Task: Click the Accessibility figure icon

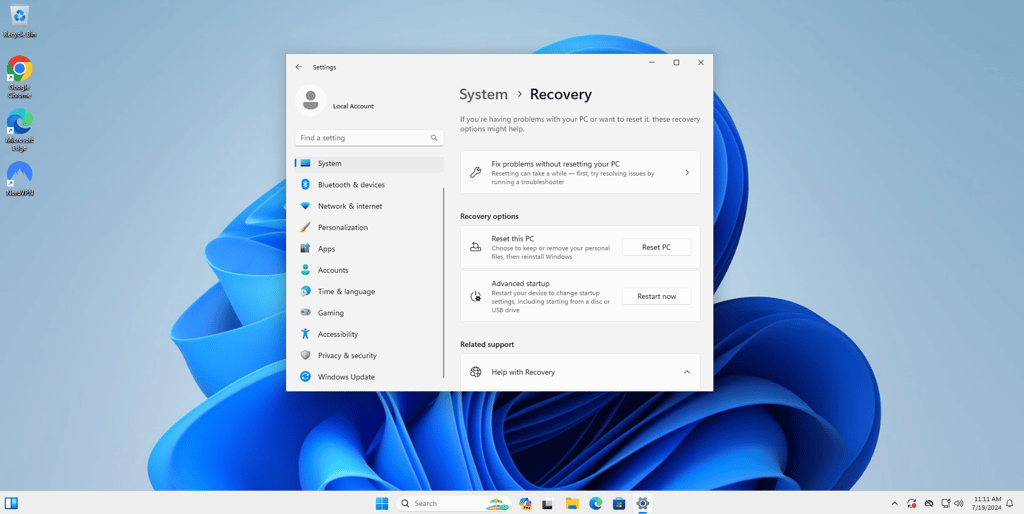Action: coord(305,334)
